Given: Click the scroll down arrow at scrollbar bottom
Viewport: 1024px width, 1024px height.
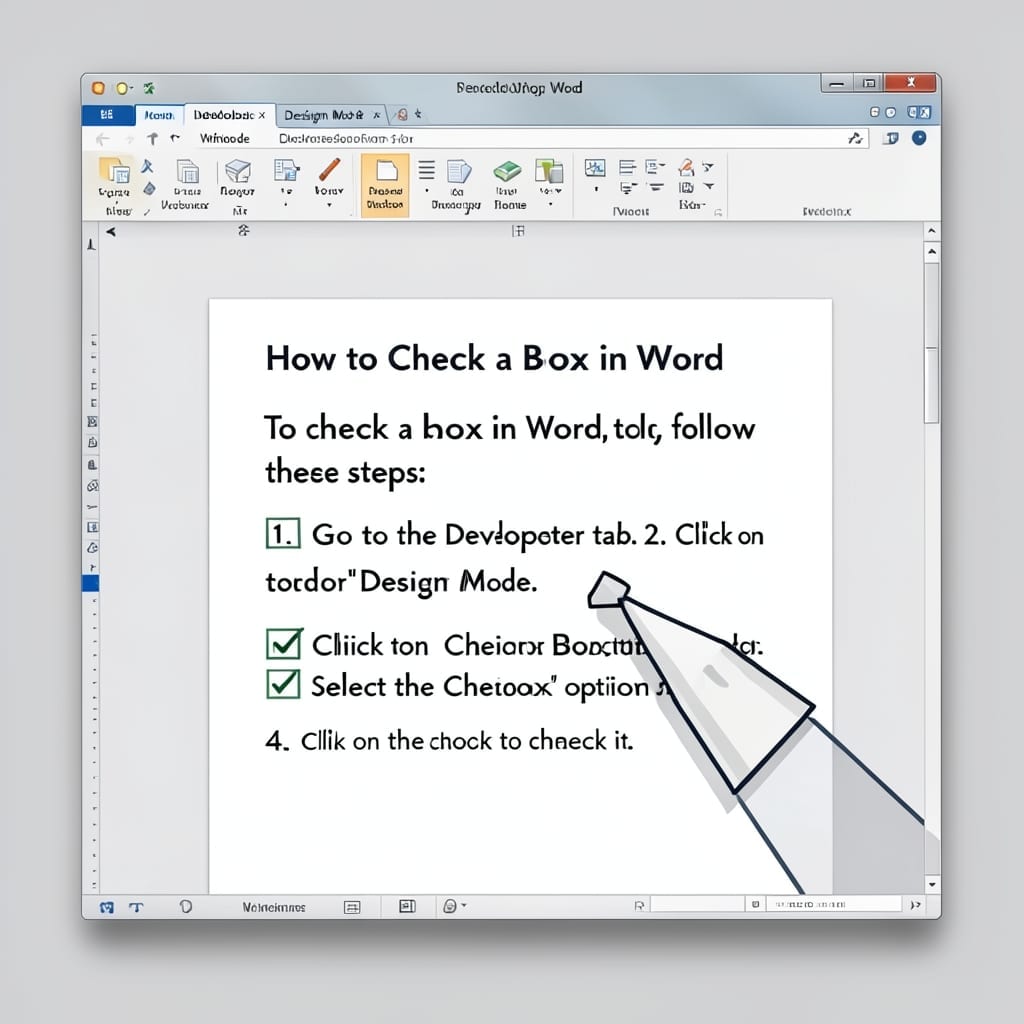Looking at the screenshot, I should pos(932,885).
